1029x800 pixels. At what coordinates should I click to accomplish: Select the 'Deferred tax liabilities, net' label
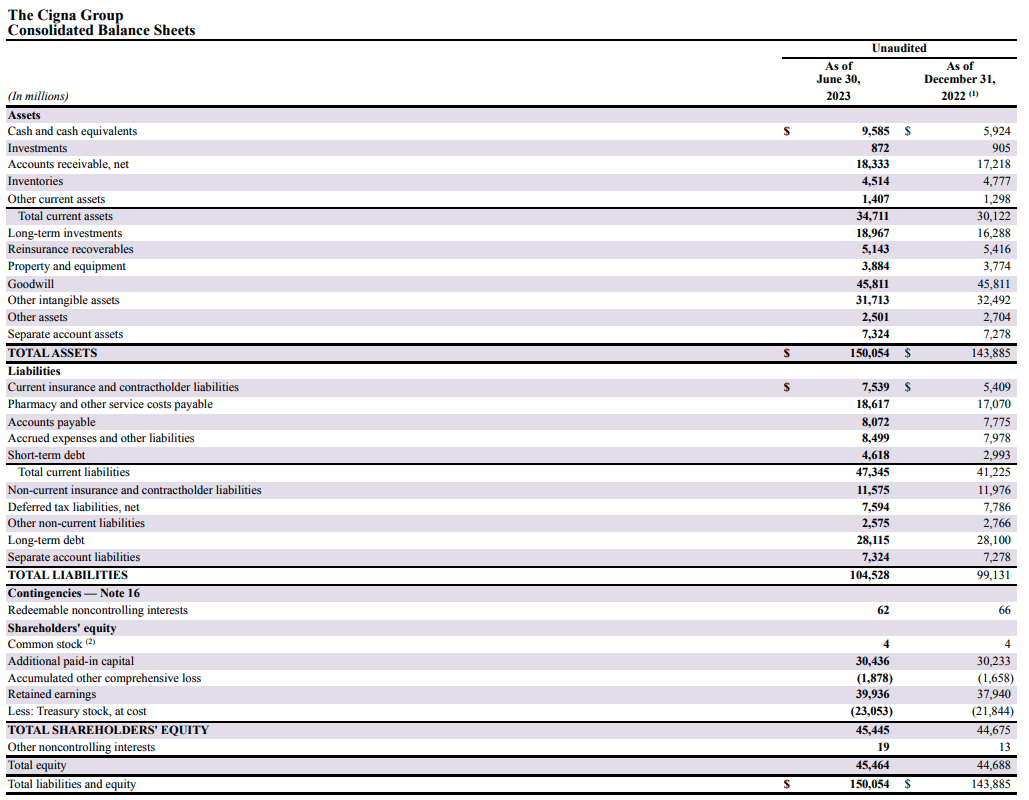[74, 507]
